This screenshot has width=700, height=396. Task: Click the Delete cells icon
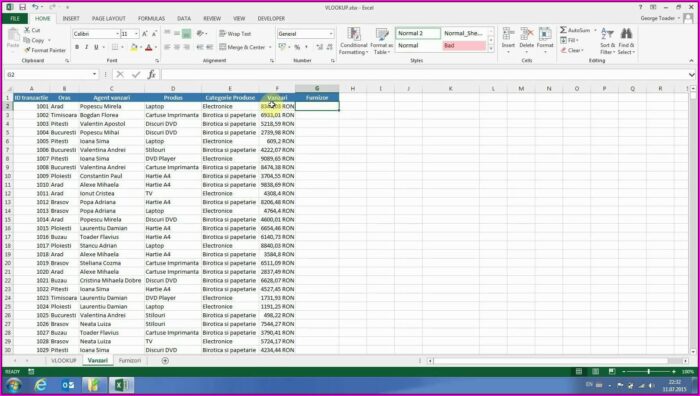[x=527, y=34]
